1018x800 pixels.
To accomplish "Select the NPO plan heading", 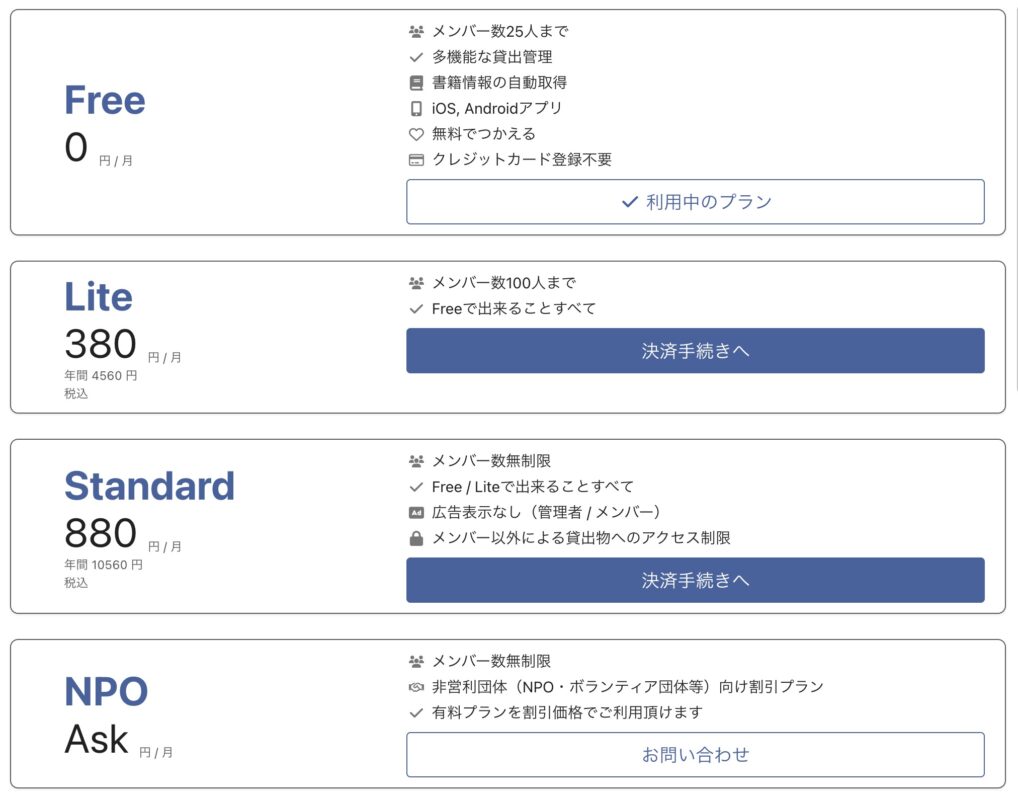I will click(106, 691).
